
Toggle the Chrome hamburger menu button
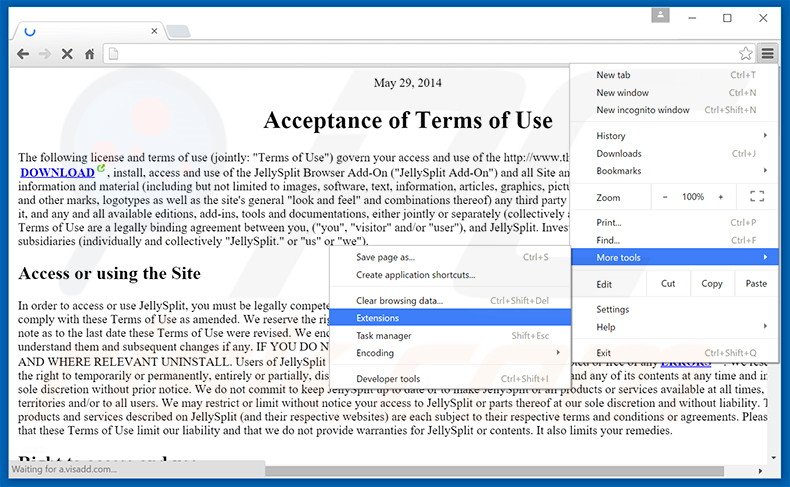point(767,53)
